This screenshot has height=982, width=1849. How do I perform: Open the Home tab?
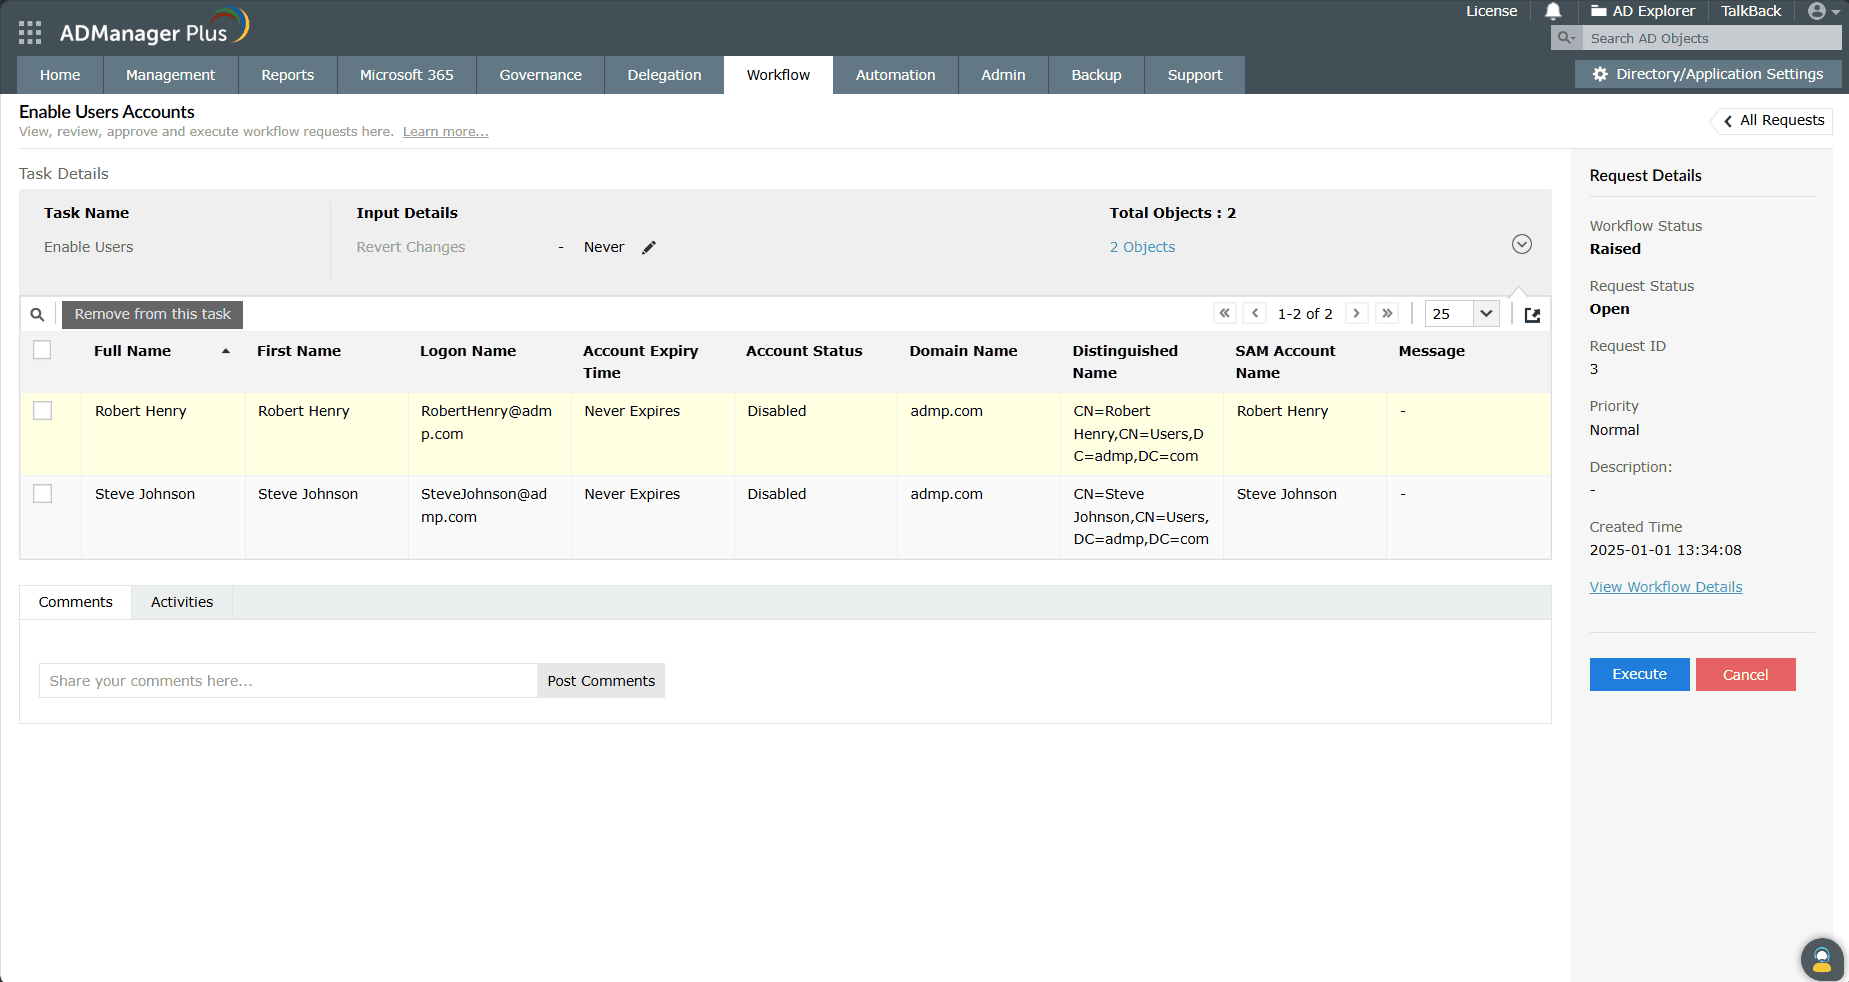tap(60, 75)
